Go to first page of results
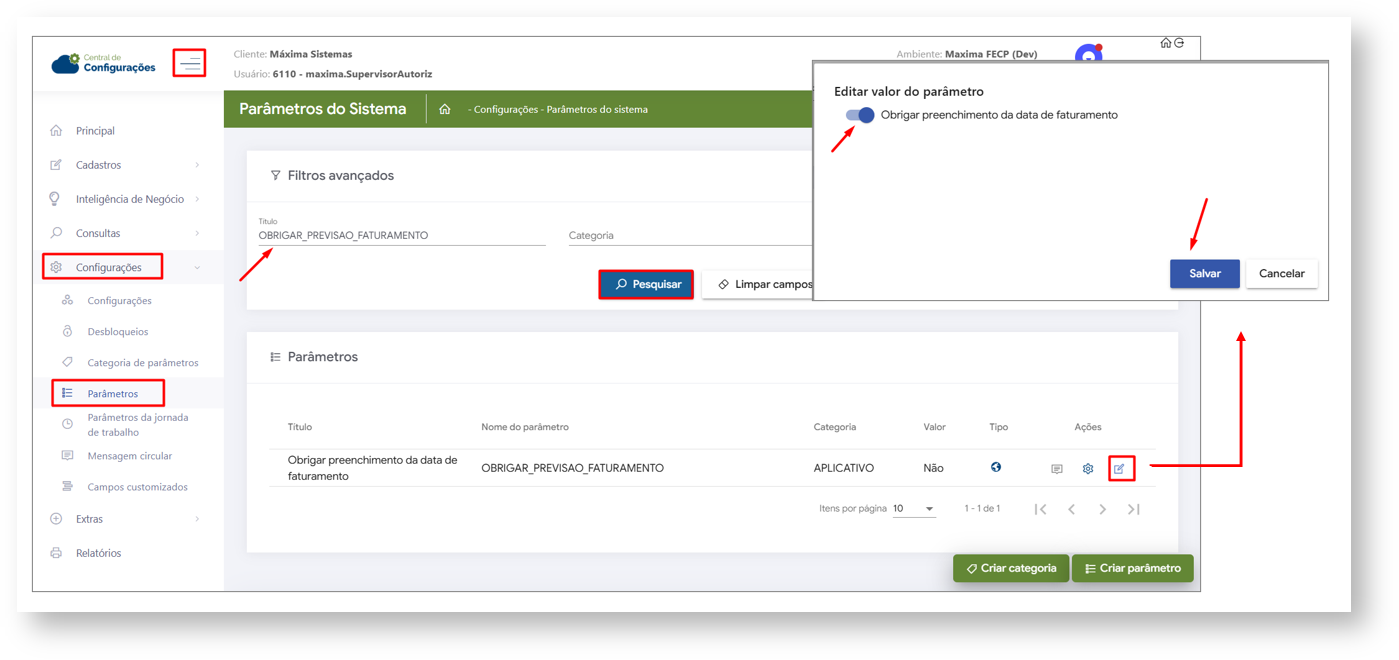The height and width of the screenshot is (660, 1399). pyautogui.click(x=1041, y=509)
